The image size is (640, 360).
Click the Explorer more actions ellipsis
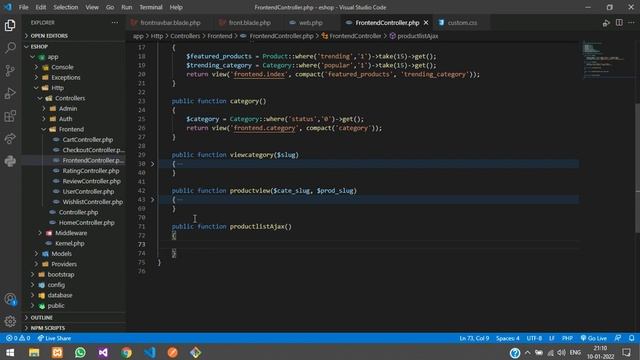tap(115, 23)
